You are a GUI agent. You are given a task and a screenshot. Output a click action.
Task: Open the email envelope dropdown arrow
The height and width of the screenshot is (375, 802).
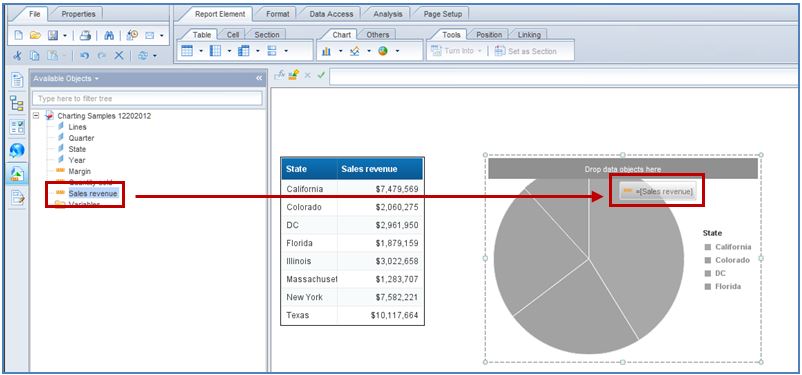tap(162, 36)
